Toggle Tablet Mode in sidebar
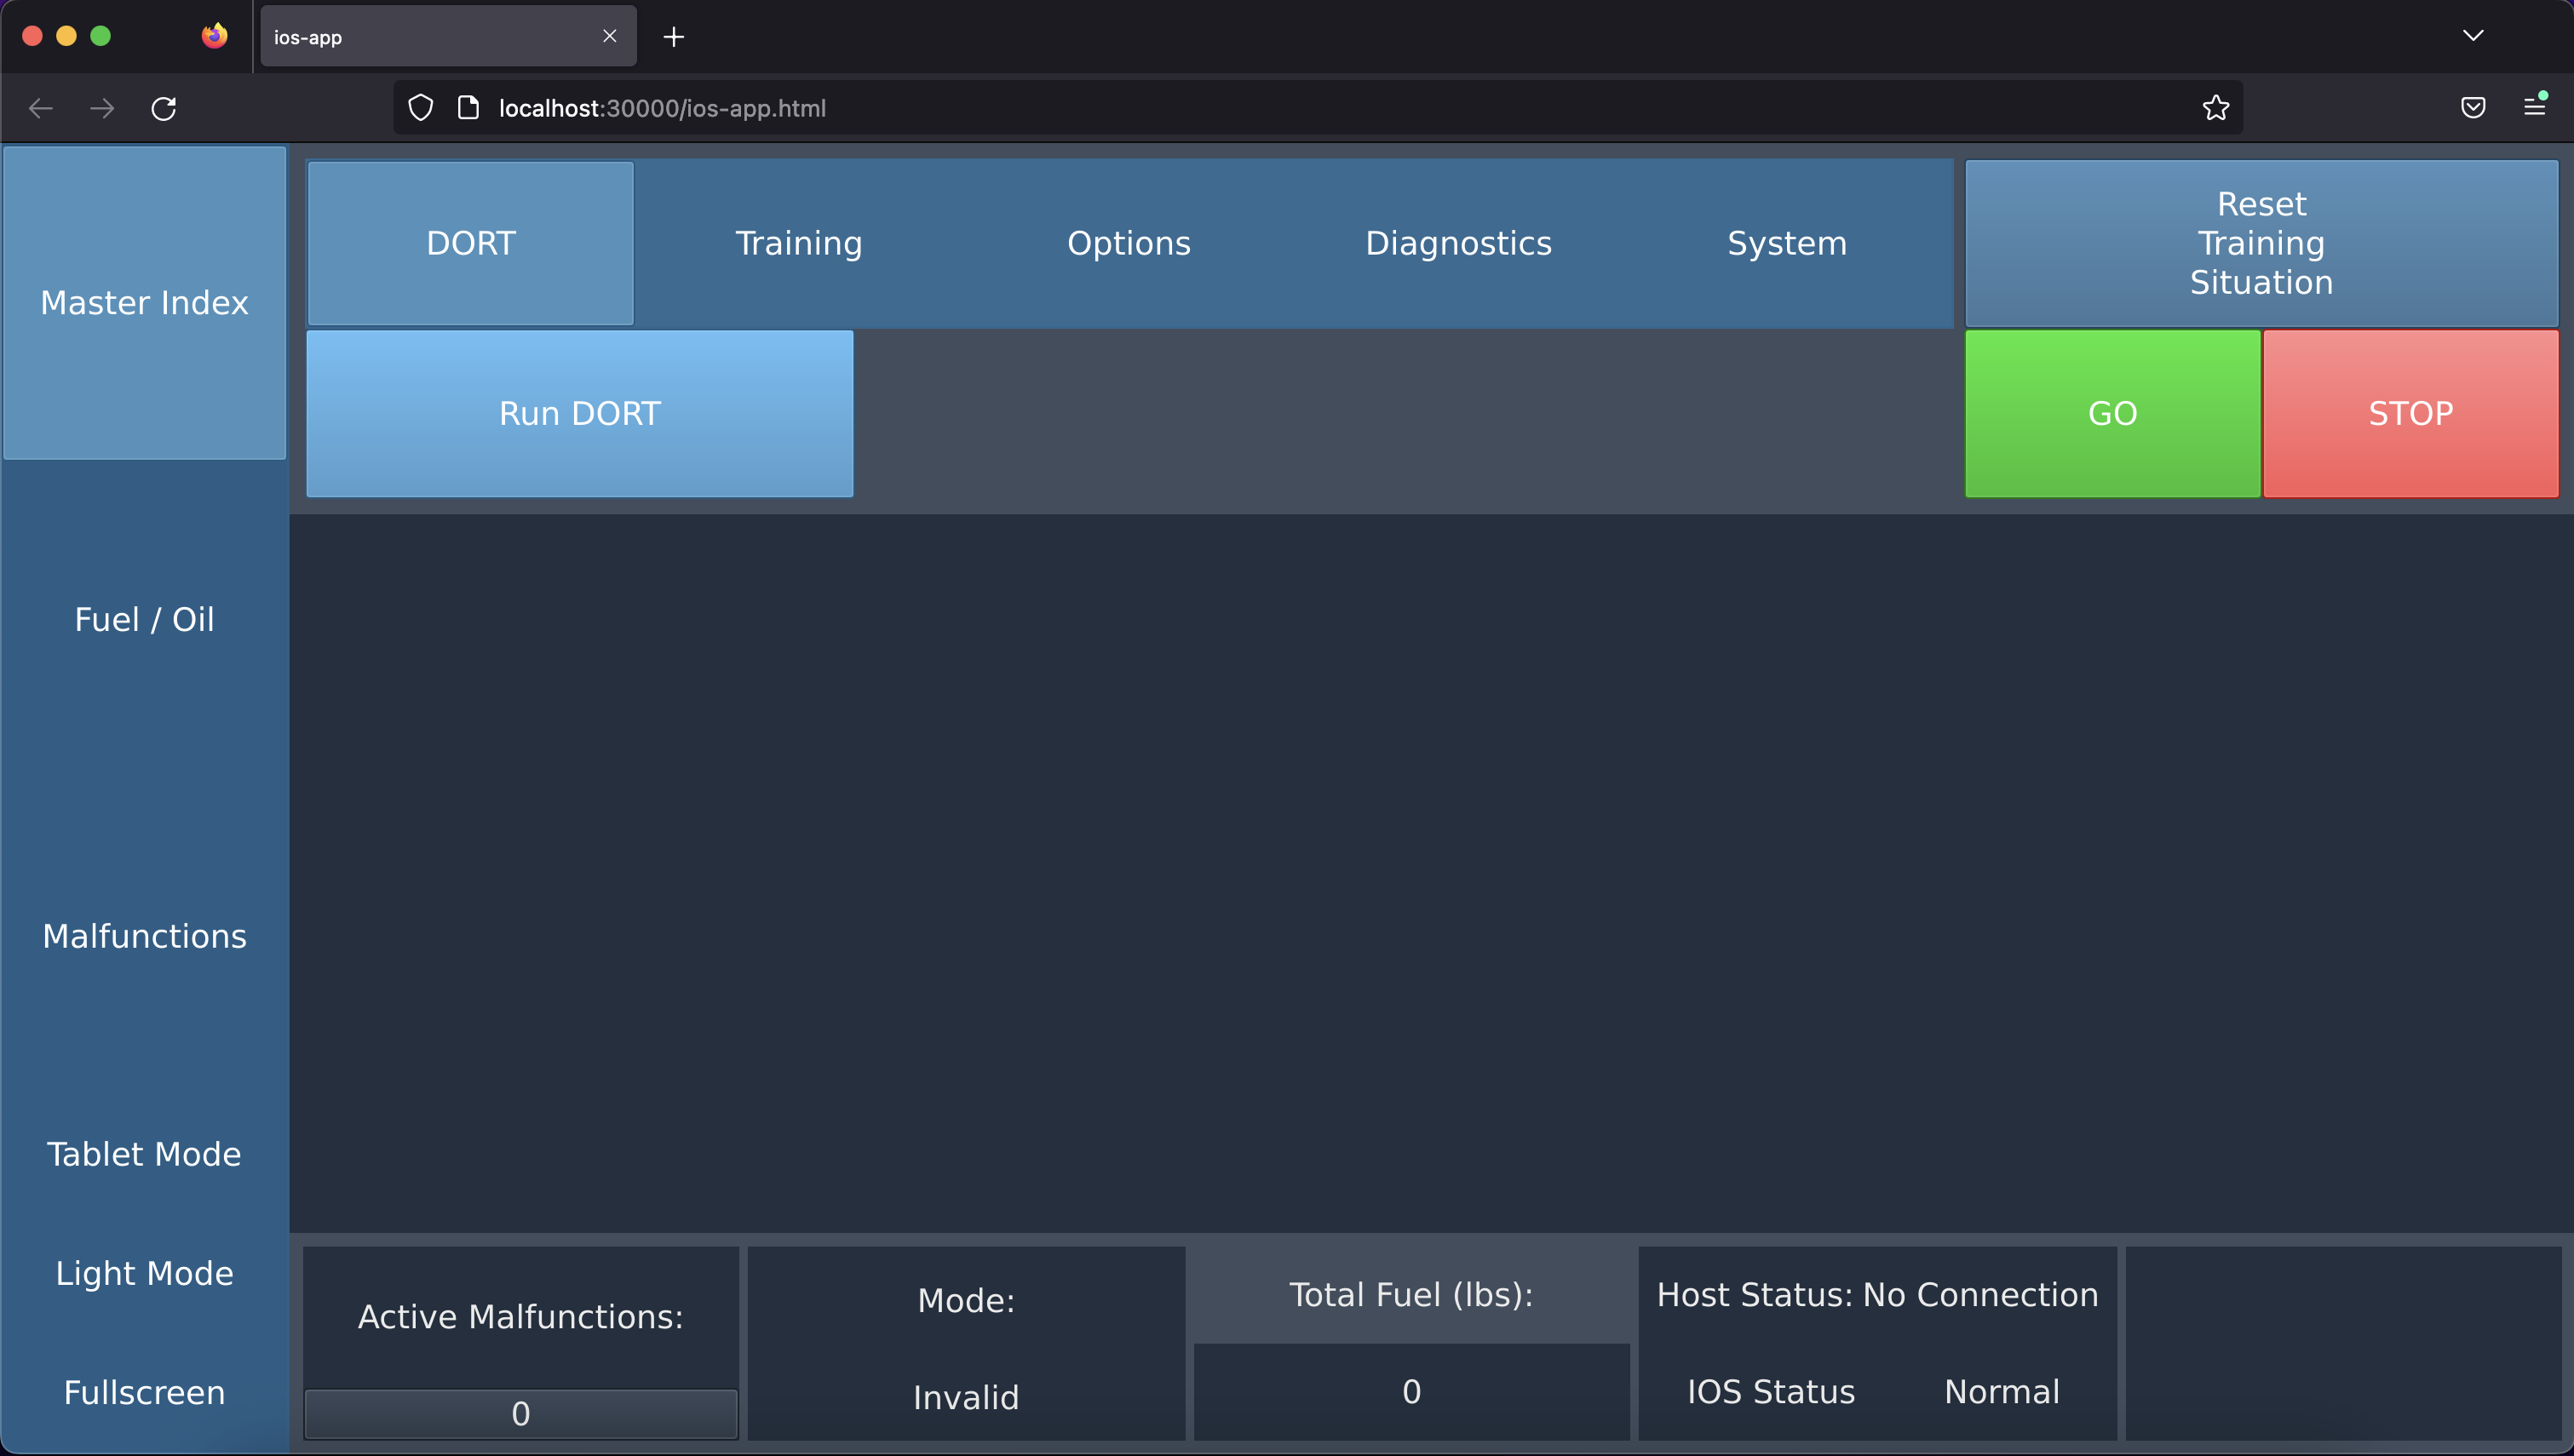The width and height of the screenshot is (2574, 1456). click(x=144, y=1154)
